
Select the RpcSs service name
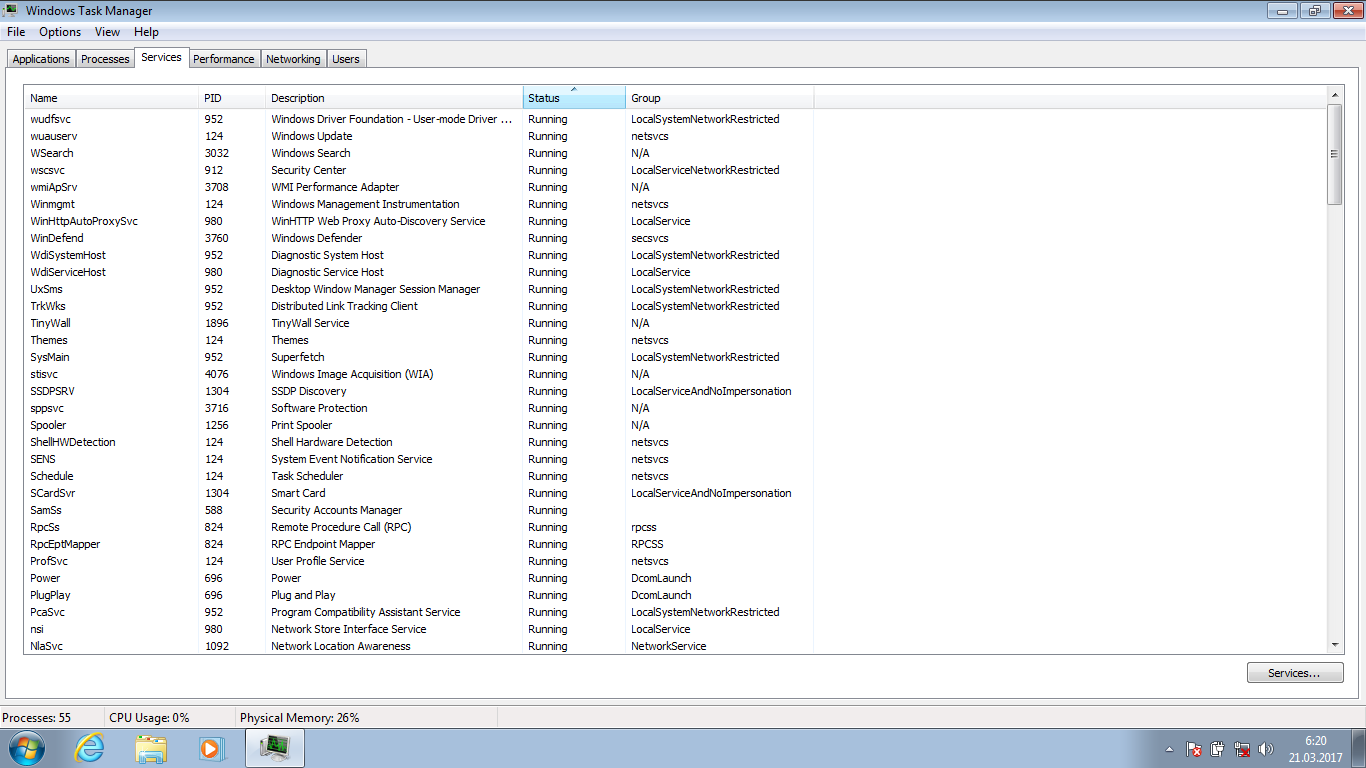45,527
